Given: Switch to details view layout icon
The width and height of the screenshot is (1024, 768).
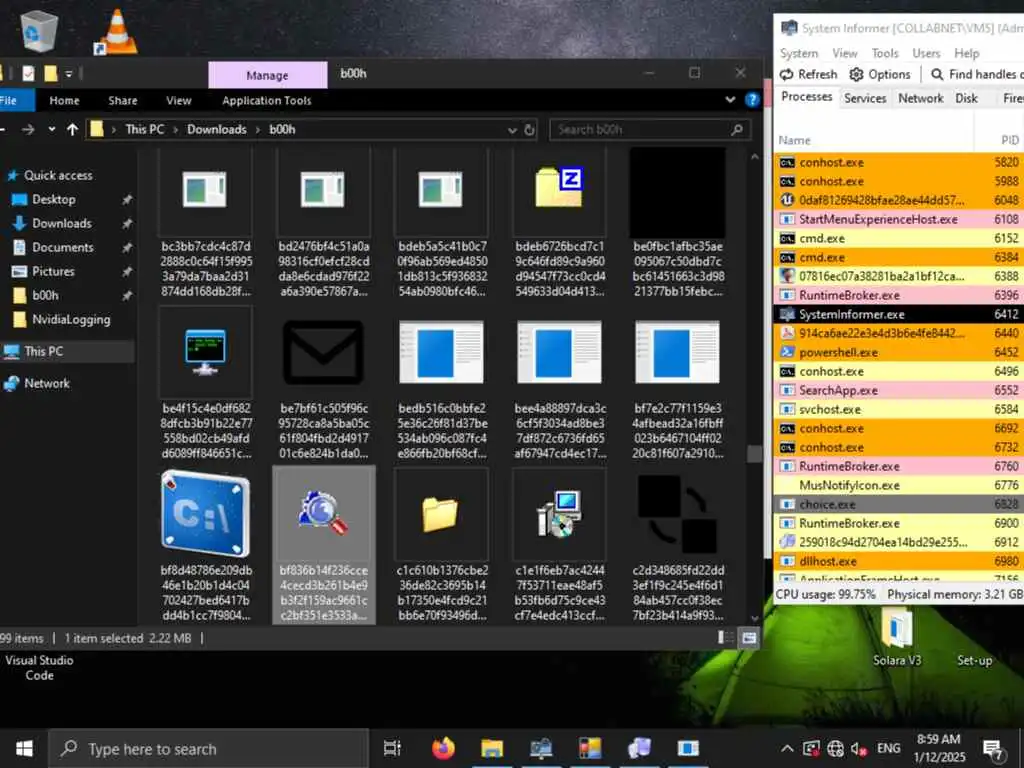Looking at the screenshot, I should 725,637.
